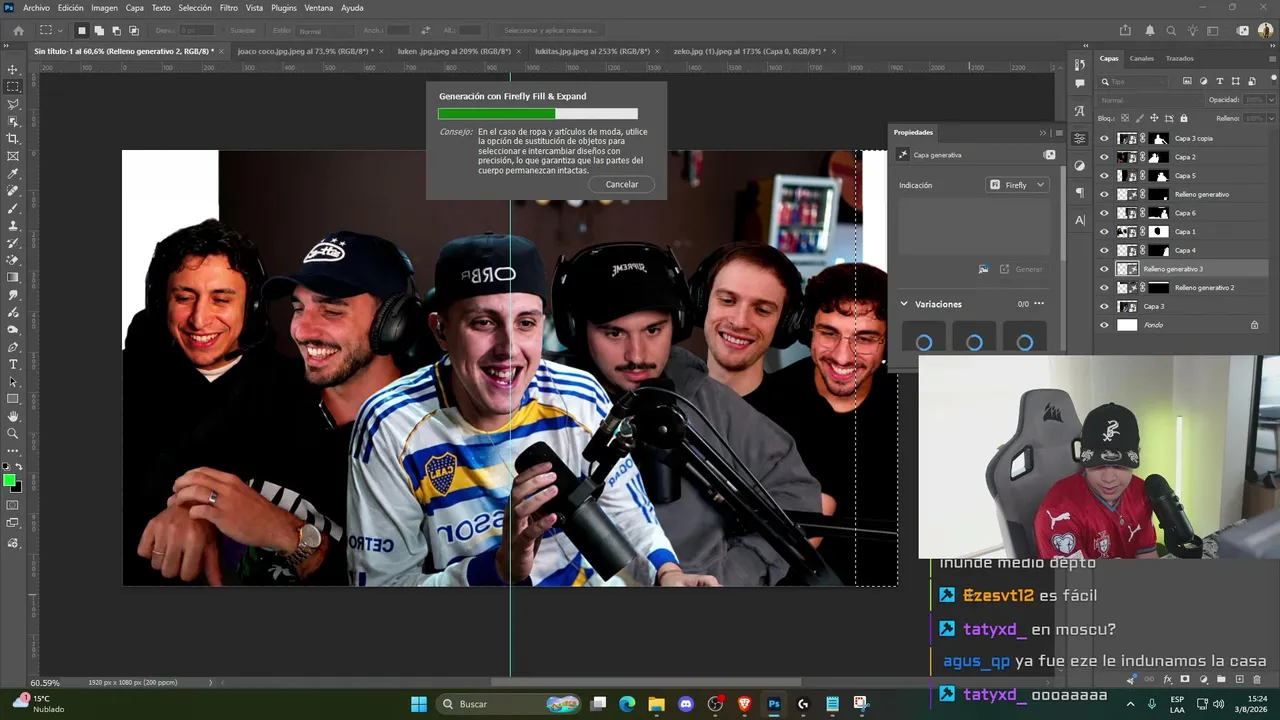Open the Relleno value dropdown
This screenshot has width=1280, height=720.
pyautogui.click(x=1271, y=118)
